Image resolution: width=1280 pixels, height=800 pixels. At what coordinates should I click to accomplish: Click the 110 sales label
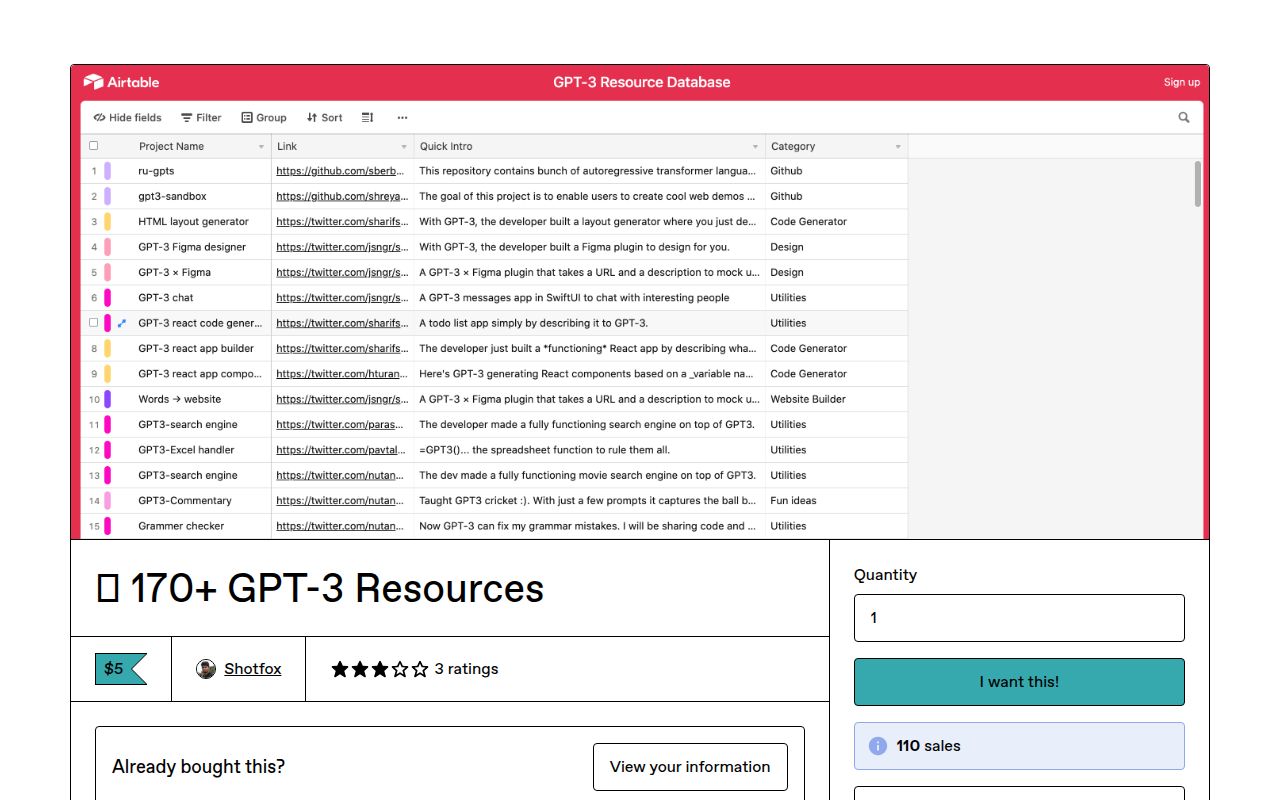coord(929,746)
